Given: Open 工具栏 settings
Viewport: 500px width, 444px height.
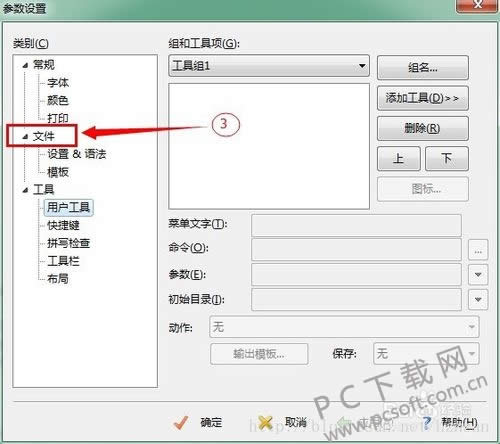Looking at the screenshot, I should [x=63, y=261].
